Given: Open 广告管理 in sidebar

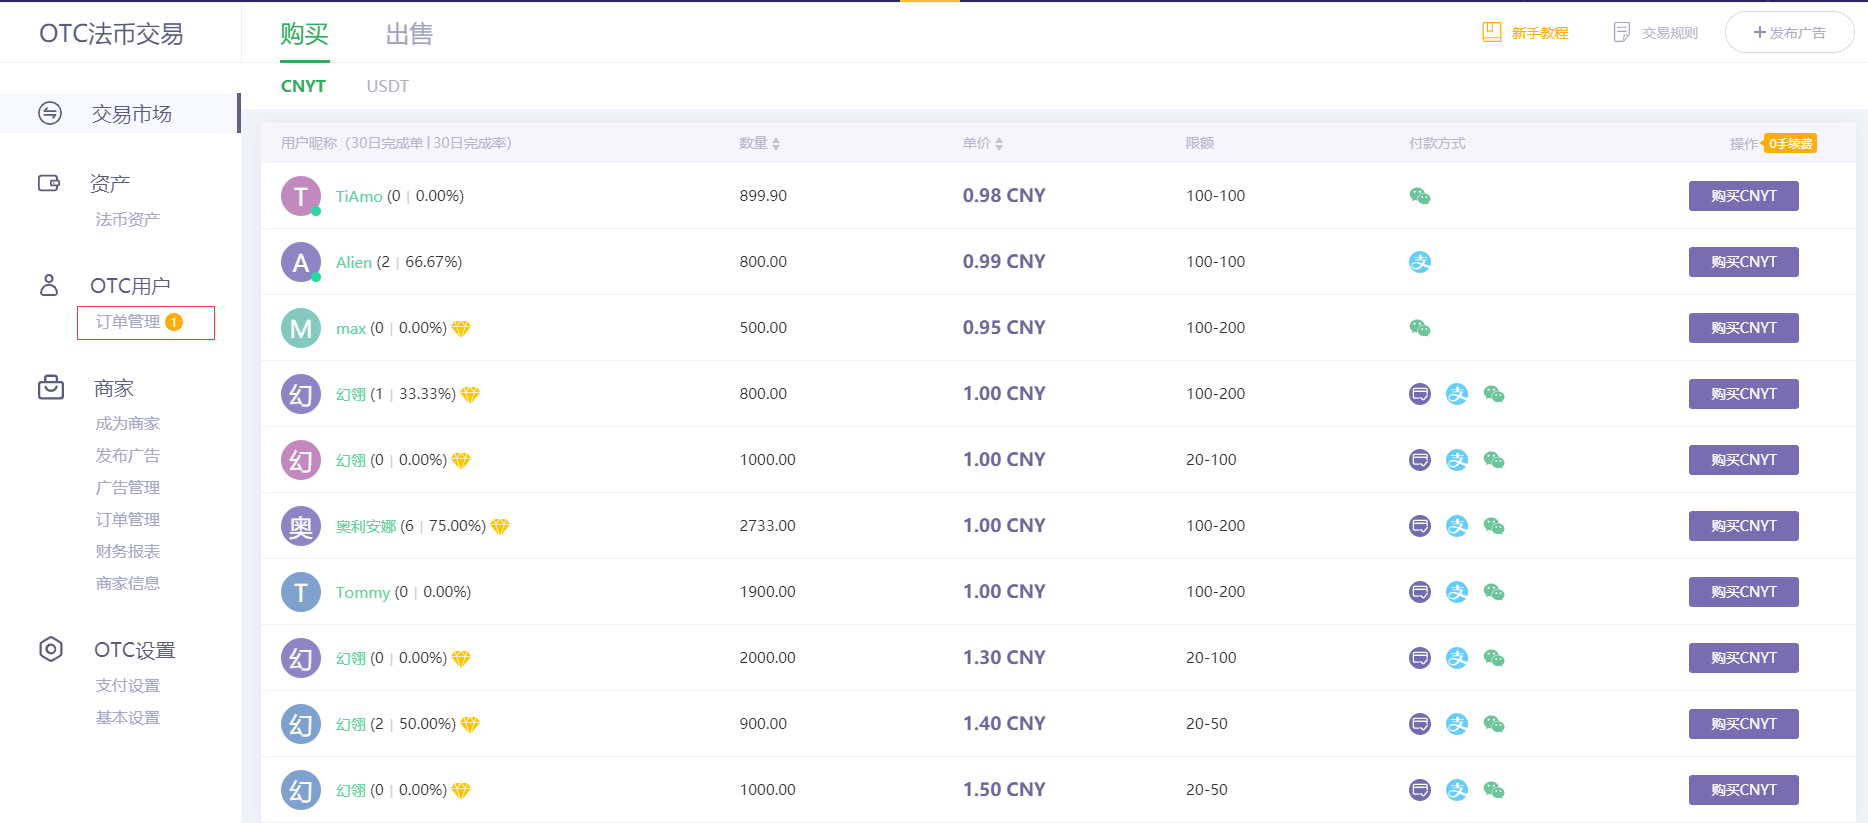Looking at the screenshot, I should tap(127, 487).
